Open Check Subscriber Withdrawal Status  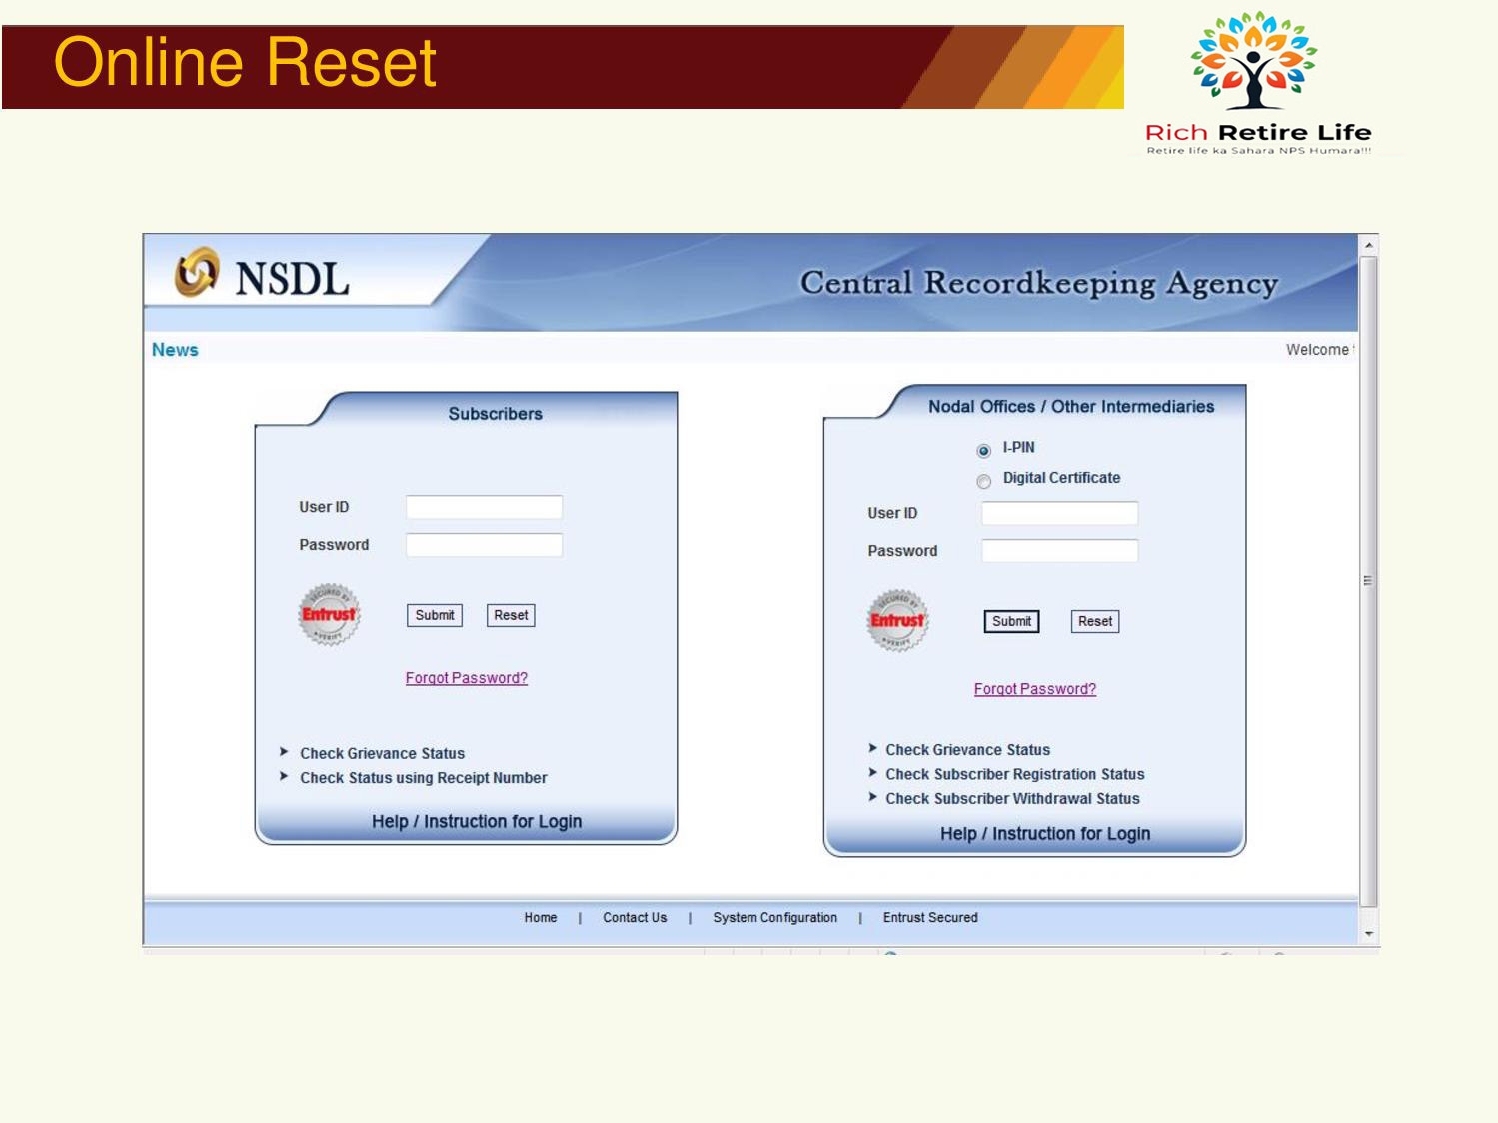(x=1012, y=799)
